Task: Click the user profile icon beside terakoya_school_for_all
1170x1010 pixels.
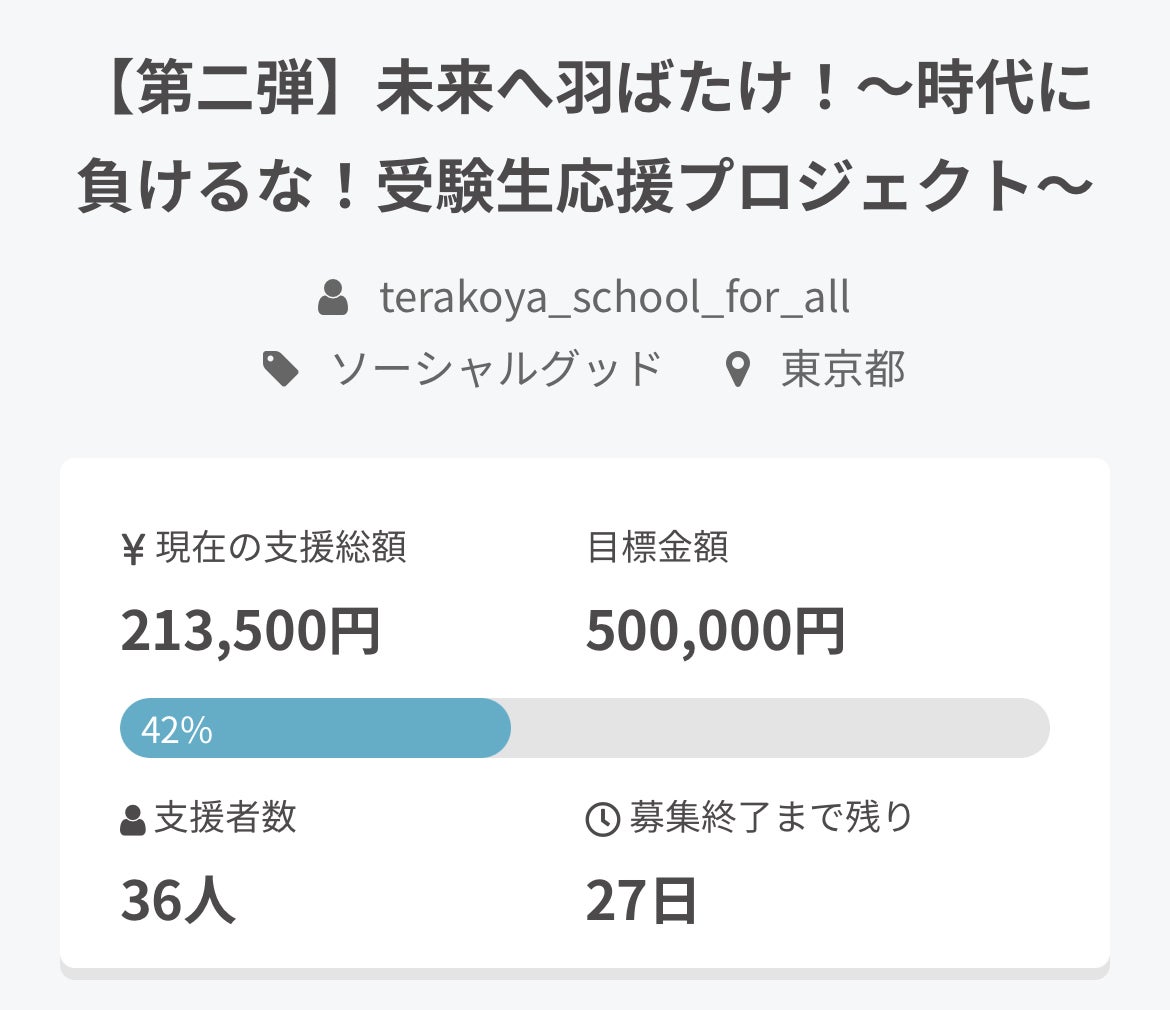Action: [333, 299]
